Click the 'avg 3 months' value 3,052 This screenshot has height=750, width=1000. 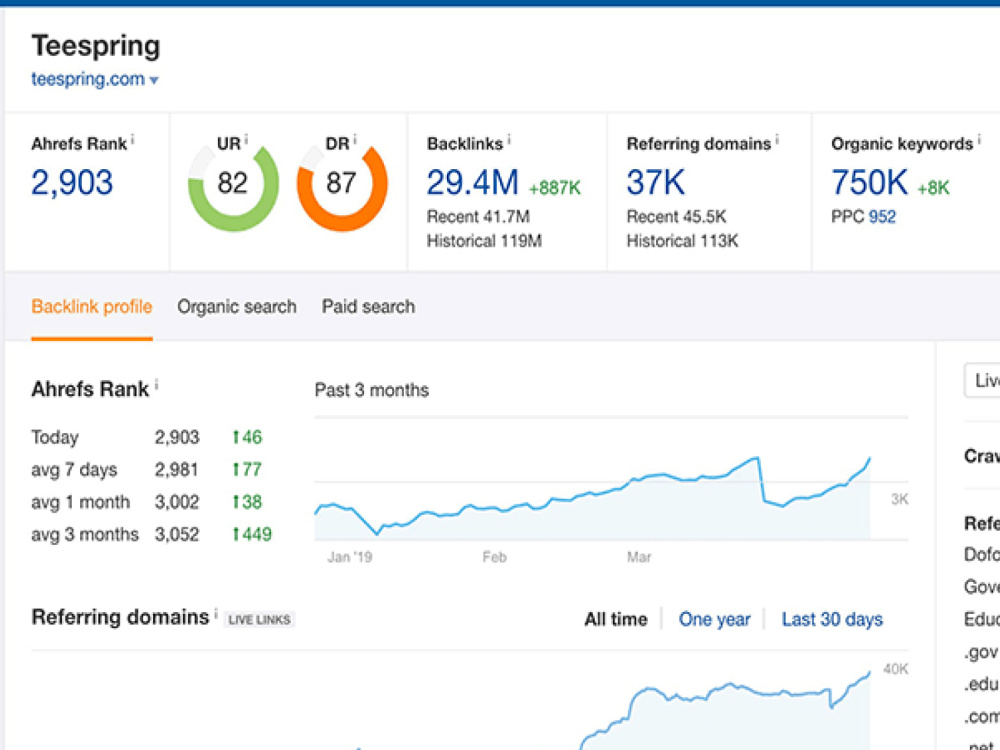[x=177, y=534]
